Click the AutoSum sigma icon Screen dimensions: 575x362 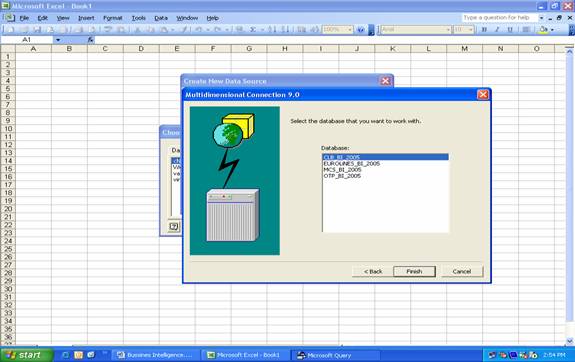click(x=253, y=29)
